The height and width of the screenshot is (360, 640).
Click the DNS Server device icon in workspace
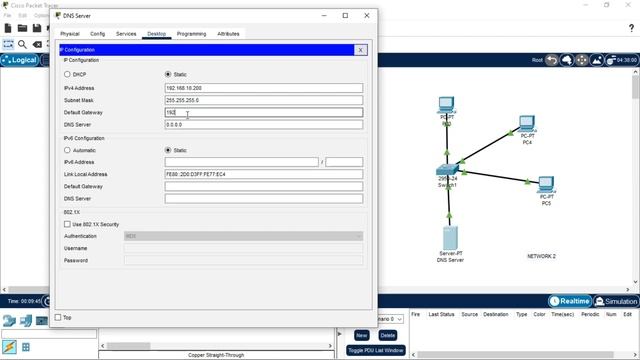tap(450, 238)
